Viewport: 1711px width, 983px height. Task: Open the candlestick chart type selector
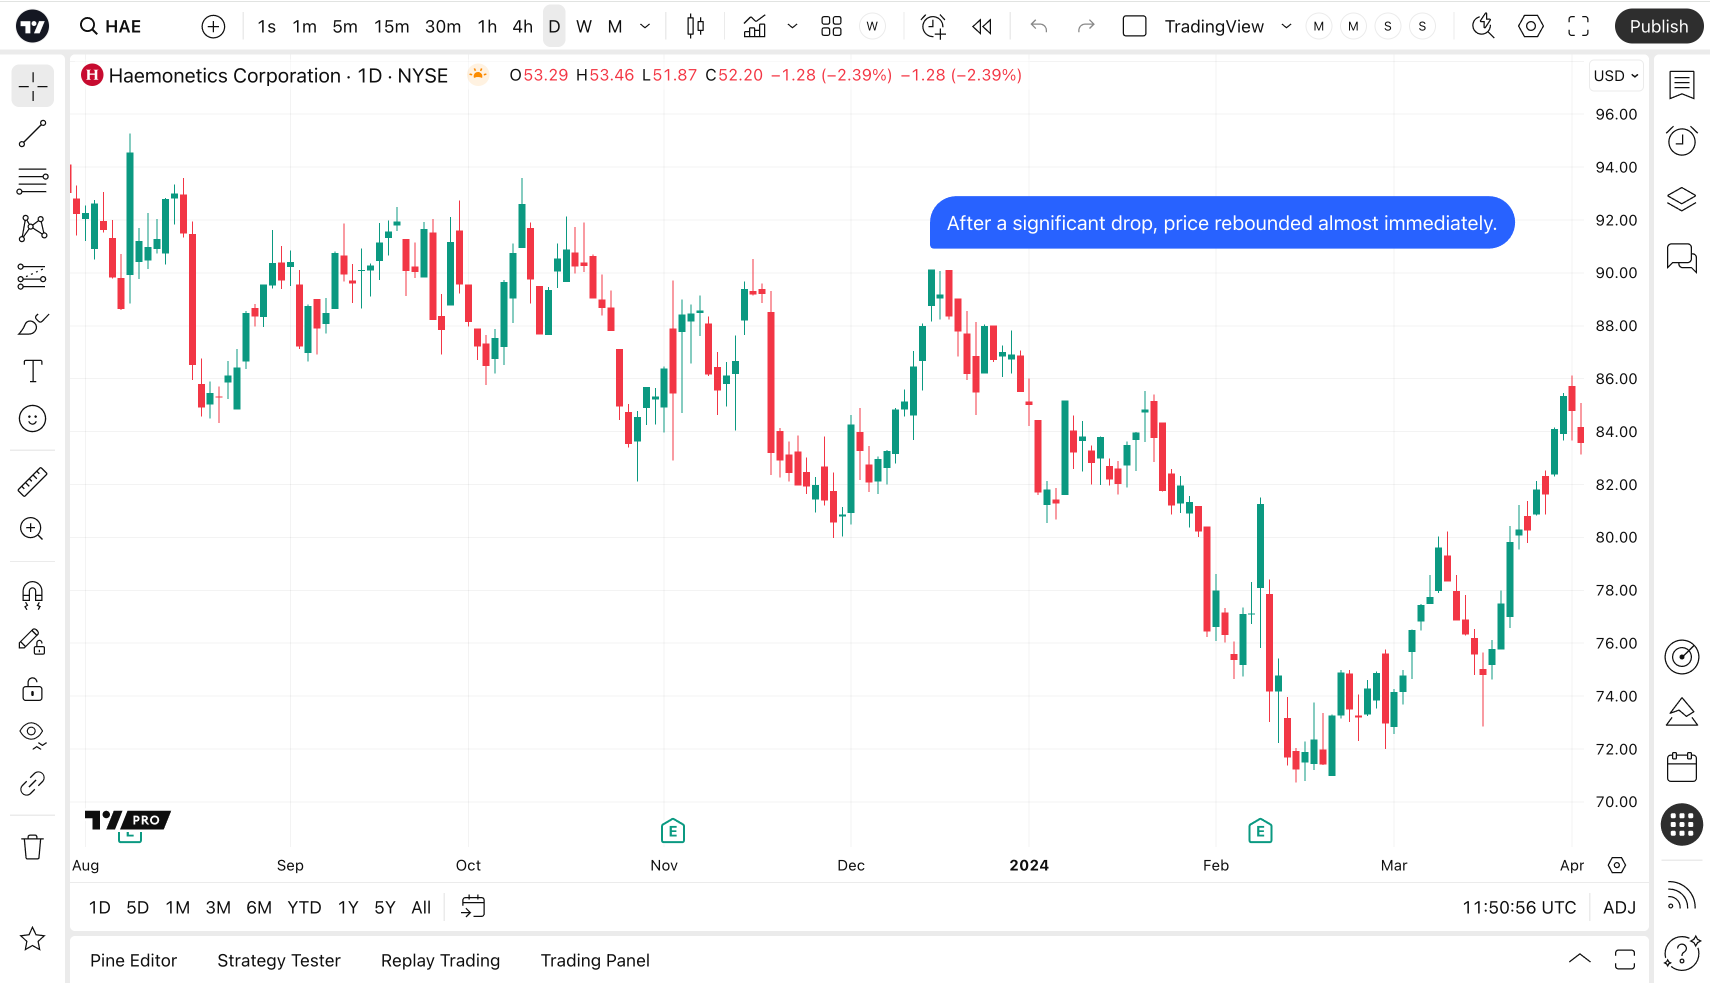click(x=695, y=26)
